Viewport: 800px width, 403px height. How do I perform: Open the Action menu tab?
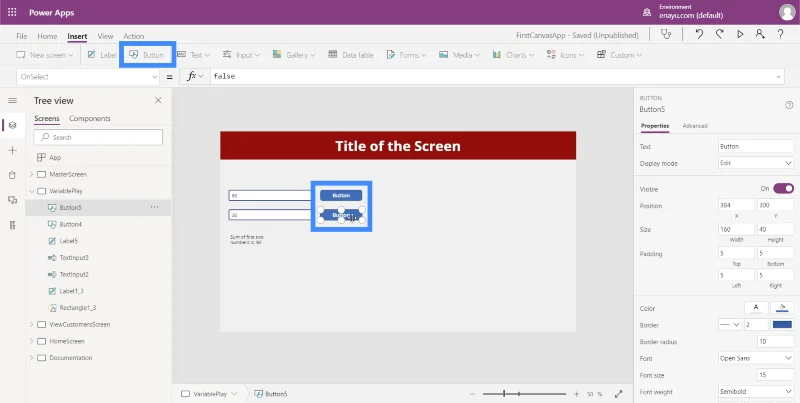[x=134, y=36]
